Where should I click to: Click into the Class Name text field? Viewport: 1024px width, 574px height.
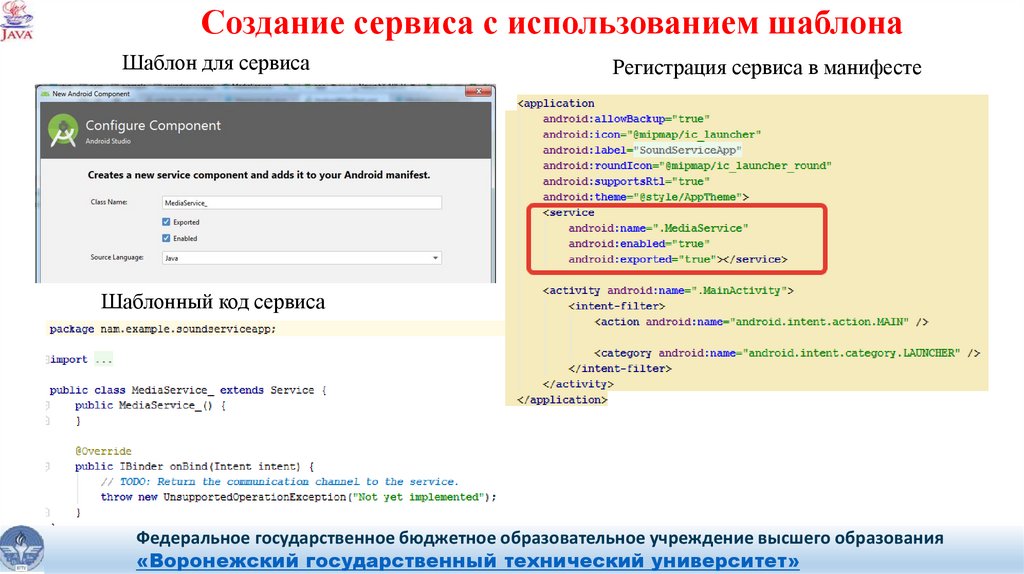(300, 203)
